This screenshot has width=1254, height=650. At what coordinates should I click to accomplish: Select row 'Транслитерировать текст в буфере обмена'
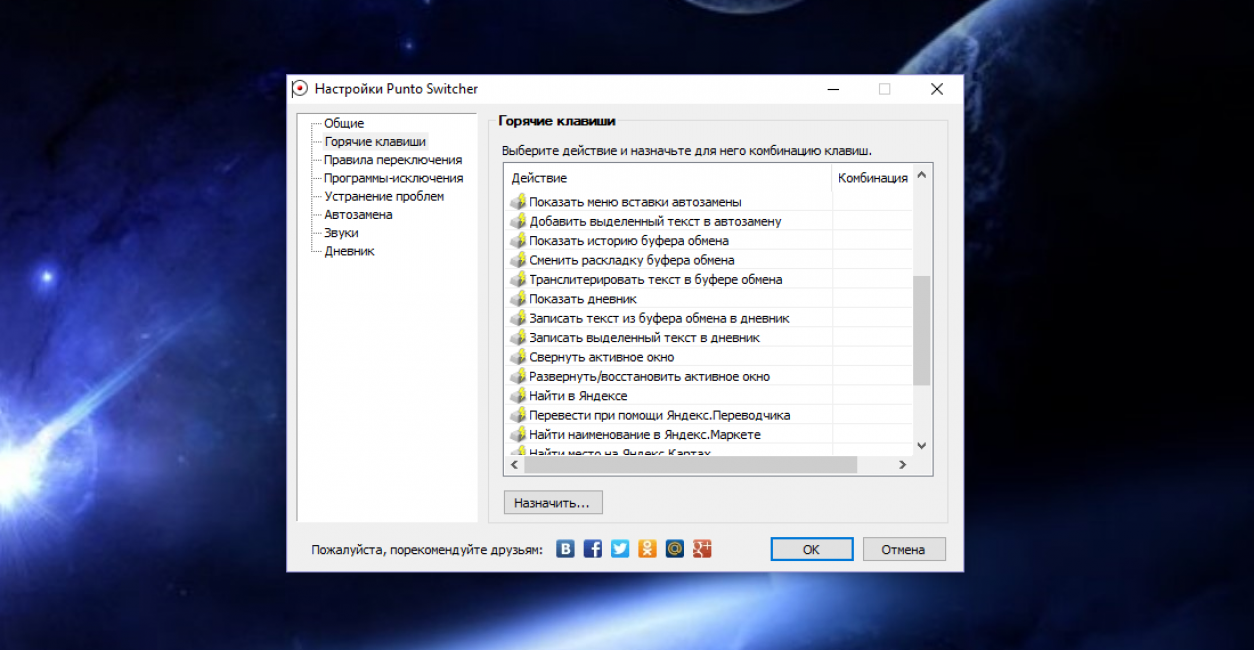pos(708,279)
